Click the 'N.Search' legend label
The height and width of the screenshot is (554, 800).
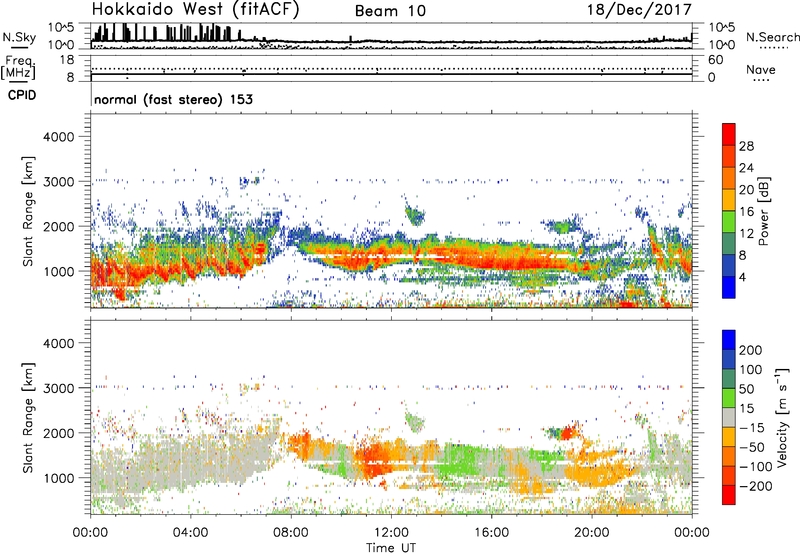tap(772, 37)
